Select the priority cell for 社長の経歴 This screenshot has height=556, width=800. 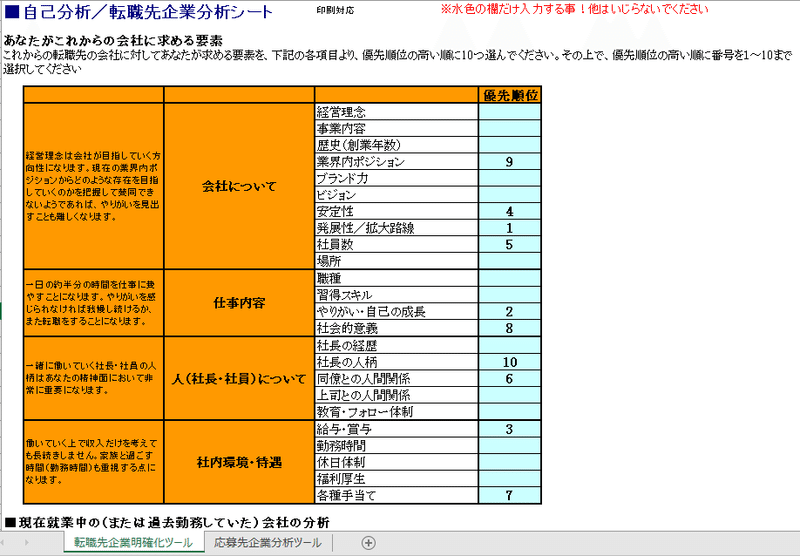point(510,345)
